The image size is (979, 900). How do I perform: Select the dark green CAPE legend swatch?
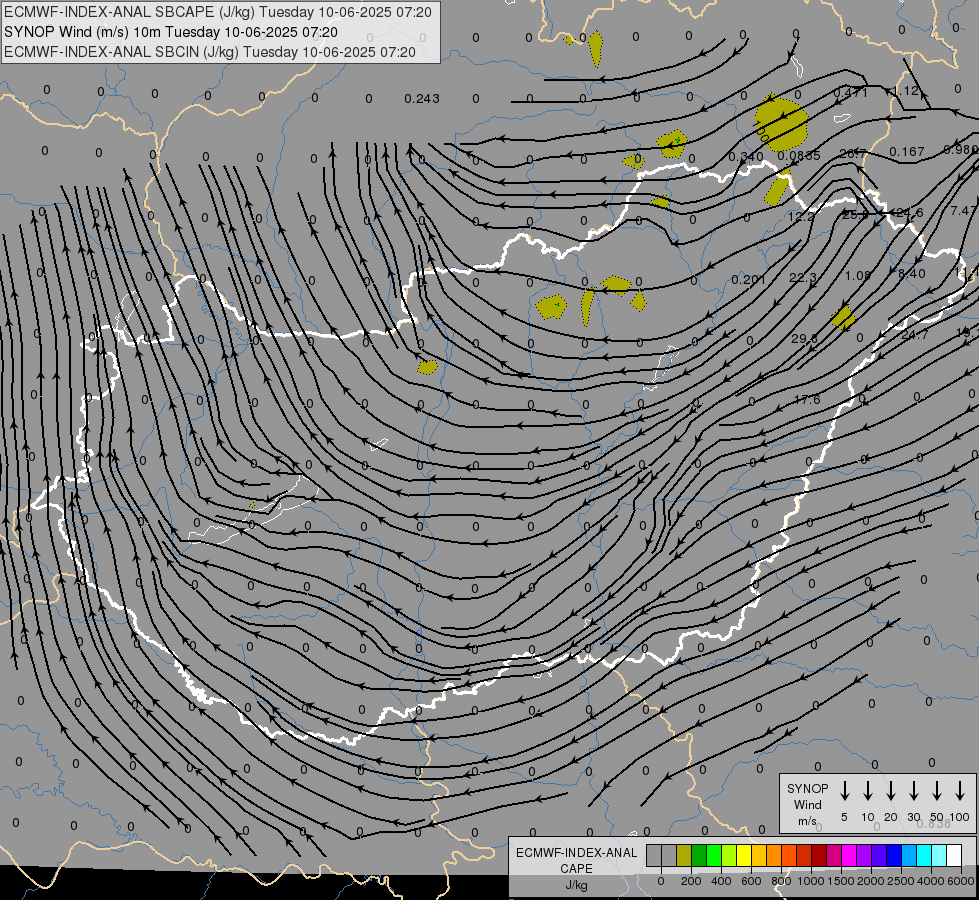tap(699, 856)
